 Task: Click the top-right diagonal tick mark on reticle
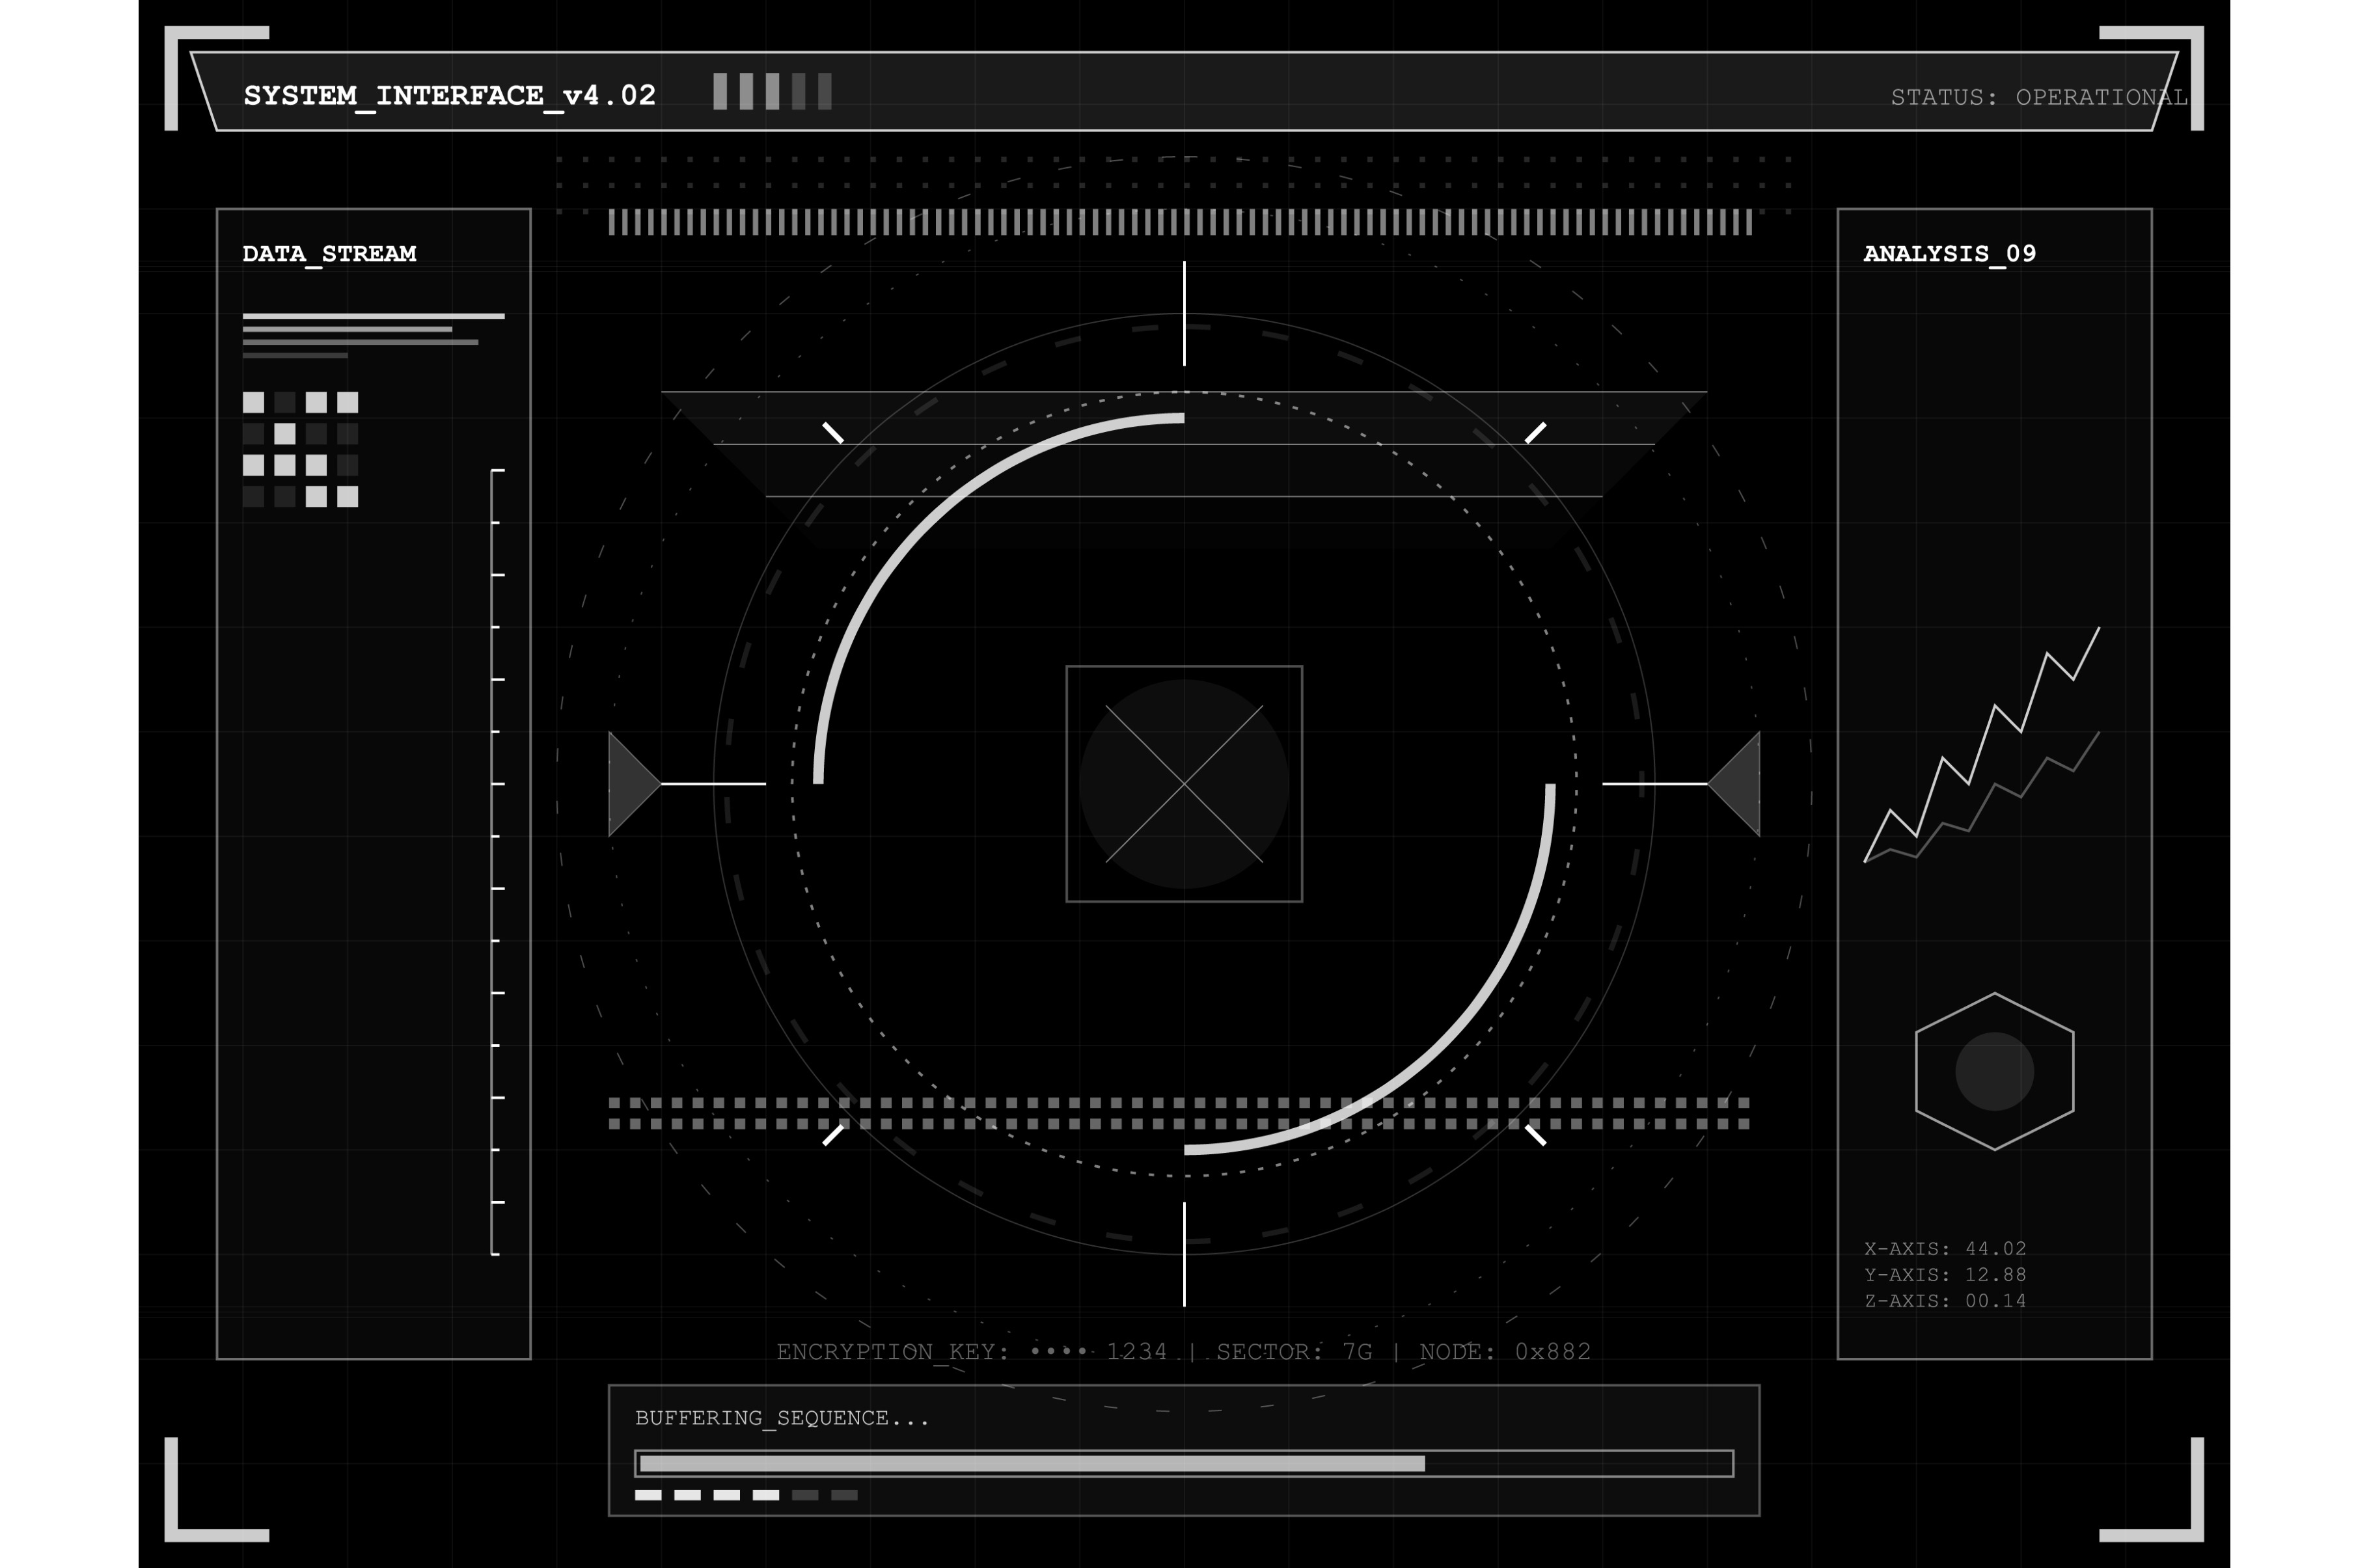click(x=1535, y=432)
